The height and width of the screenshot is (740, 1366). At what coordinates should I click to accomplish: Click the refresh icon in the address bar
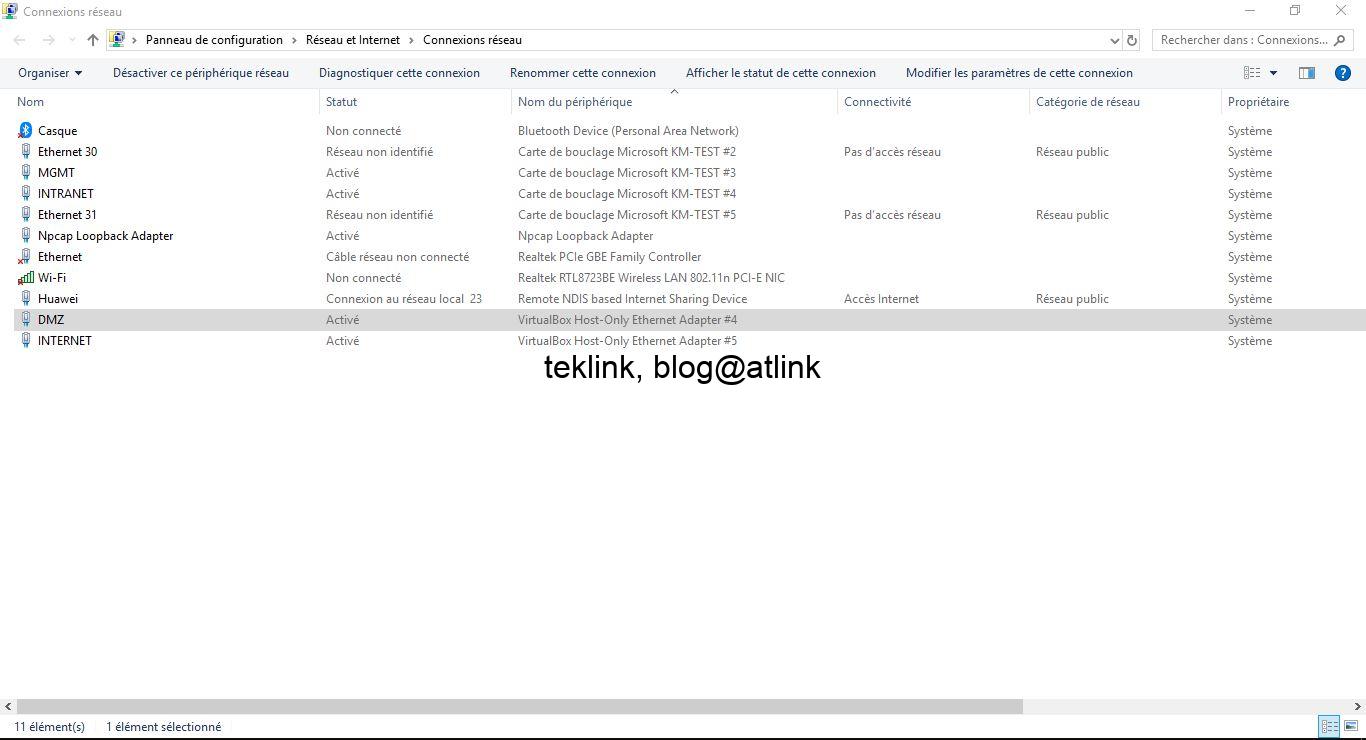1131,40
